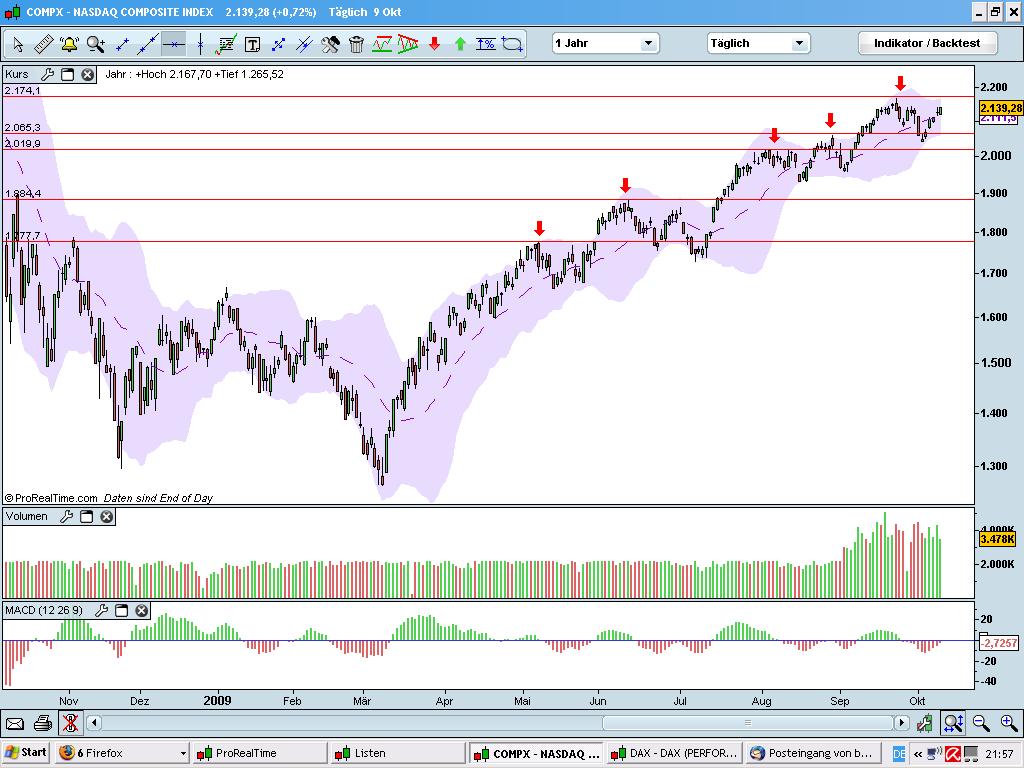Close the Kurs panel
This screenshot has width=1024, height=768.
(x=88, y=74)
